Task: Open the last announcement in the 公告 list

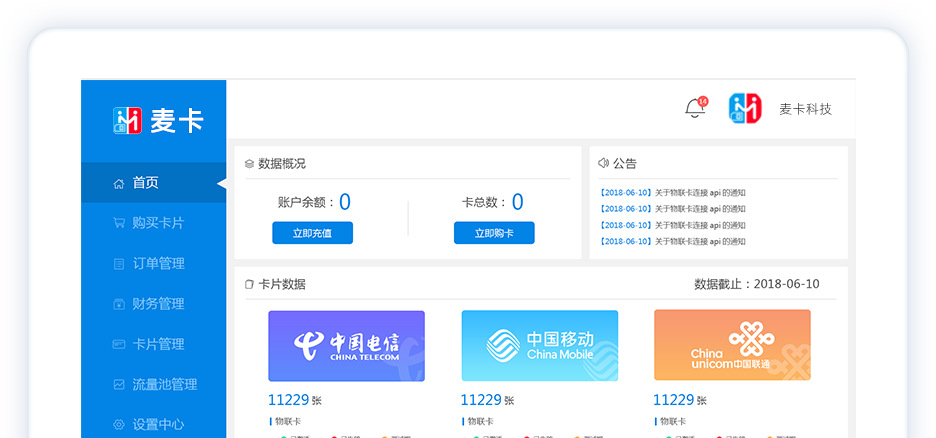Action: tap(672, 241)
